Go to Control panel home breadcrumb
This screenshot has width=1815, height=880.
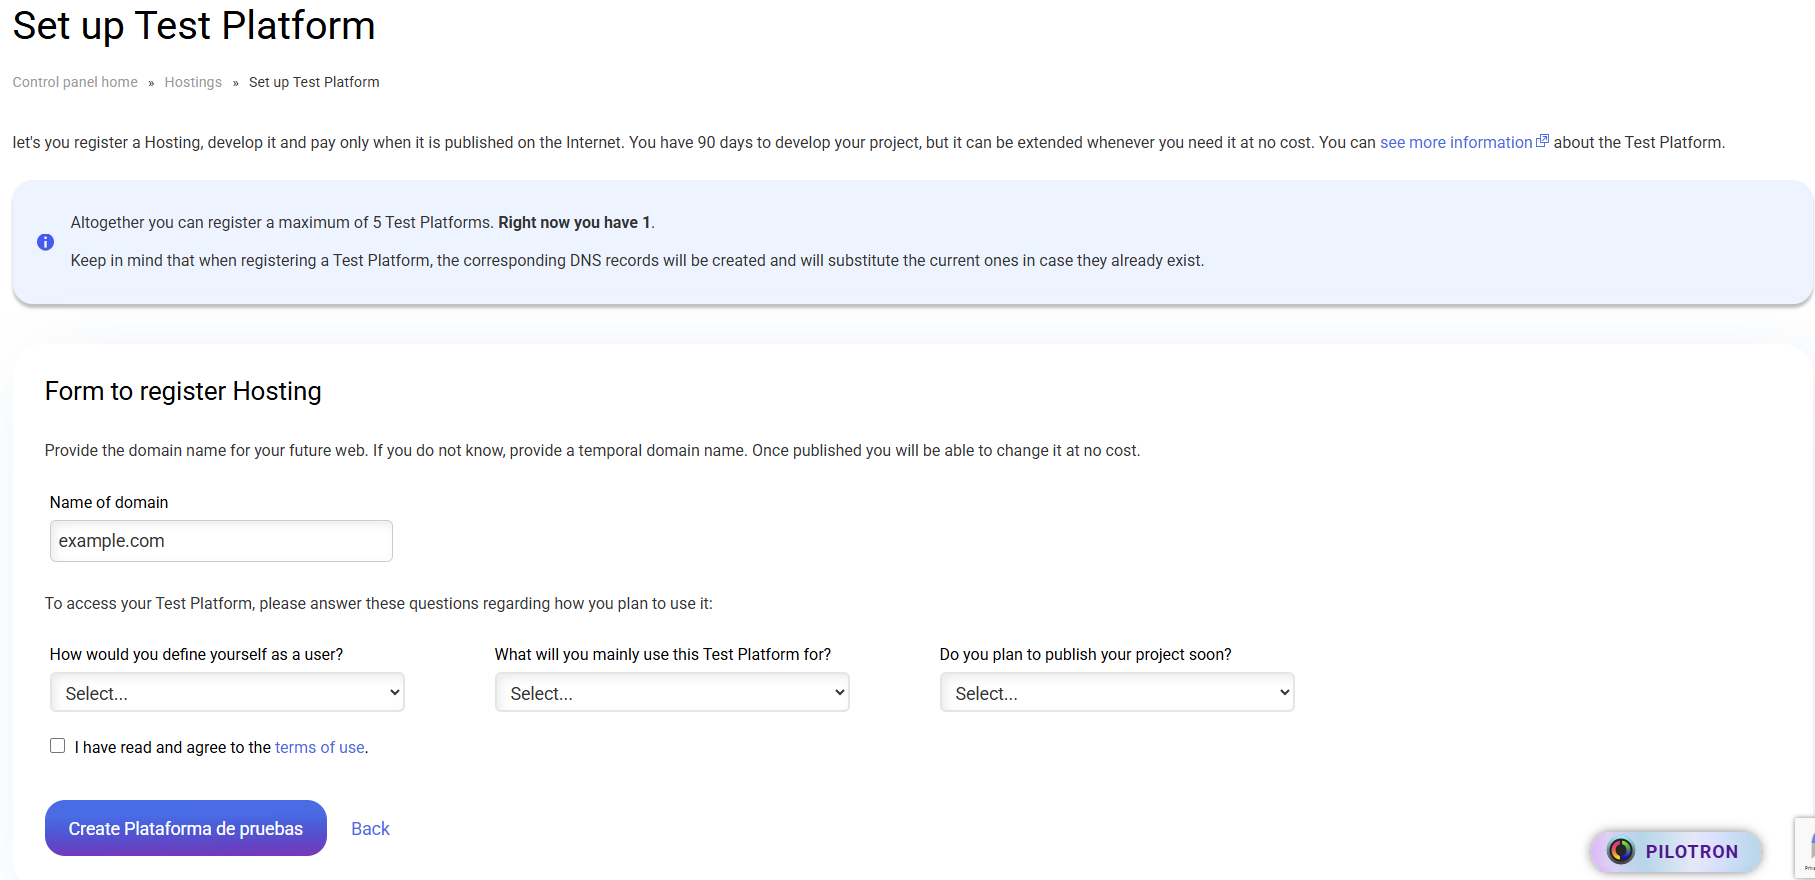pyautogui.click(x=75, y=82)
